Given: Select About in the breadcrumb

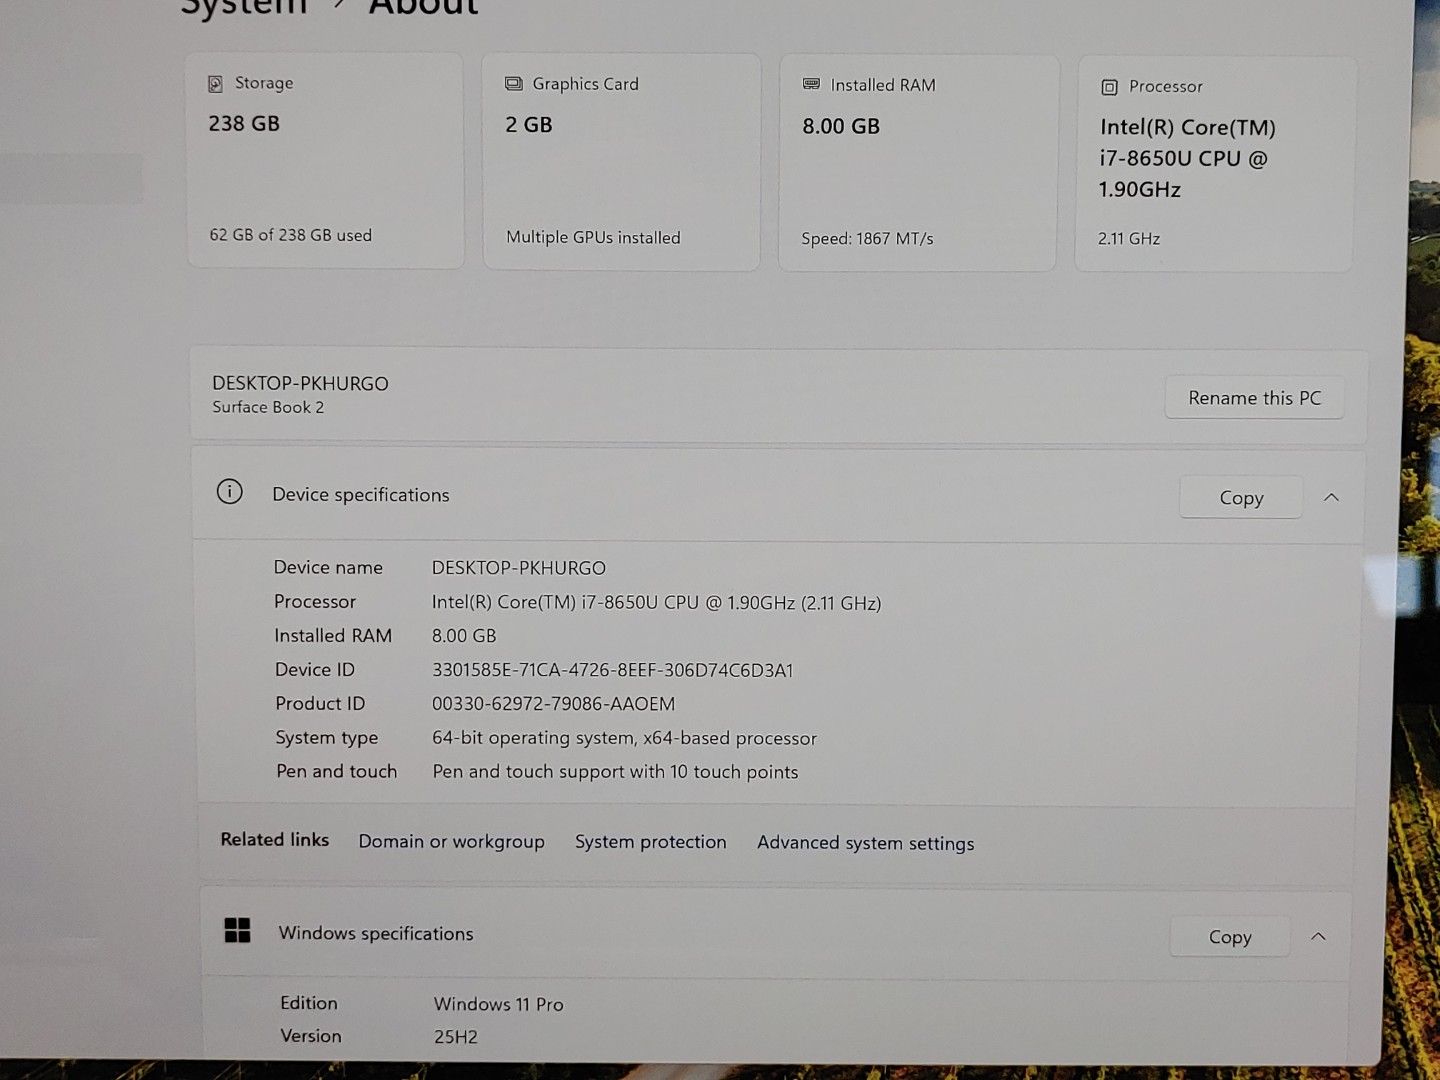Looking at the screenshot, I should [x=423, y=8].
